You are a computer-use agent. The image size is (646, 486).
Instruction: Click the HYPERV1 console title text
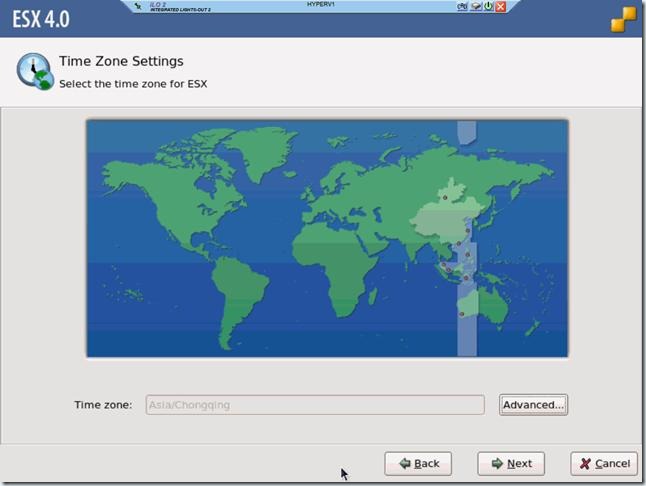pyautogui.click(x=321, y=4)
